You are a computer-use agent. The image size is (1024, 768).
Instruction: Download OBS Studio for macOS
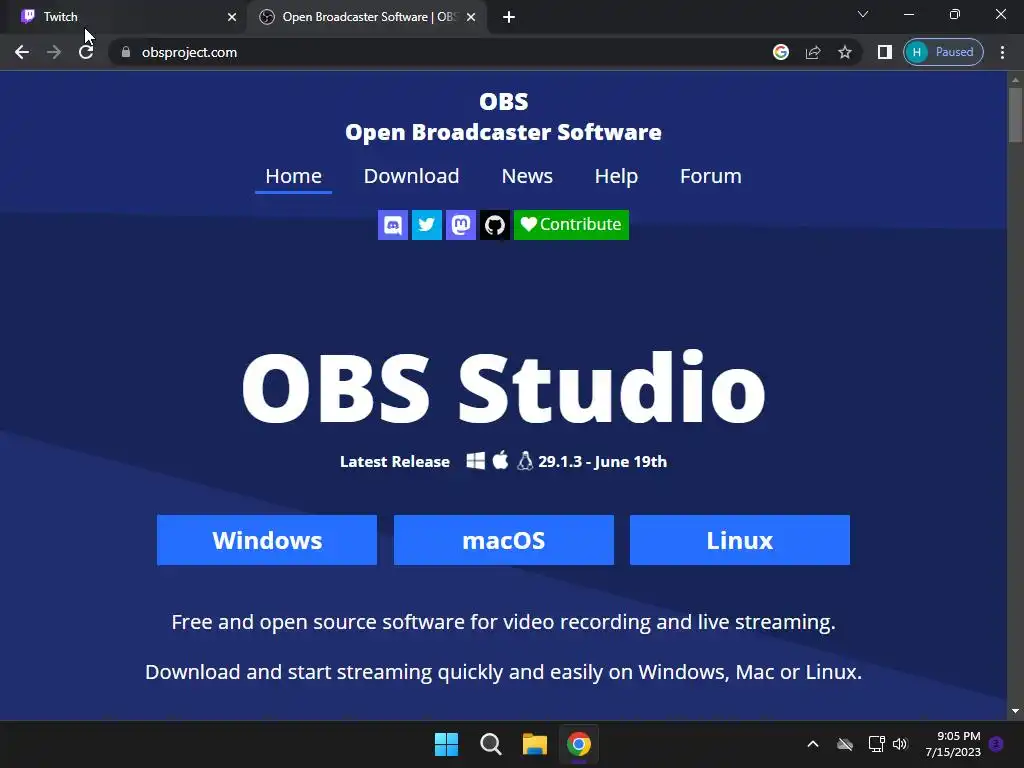tap(504, 540)
